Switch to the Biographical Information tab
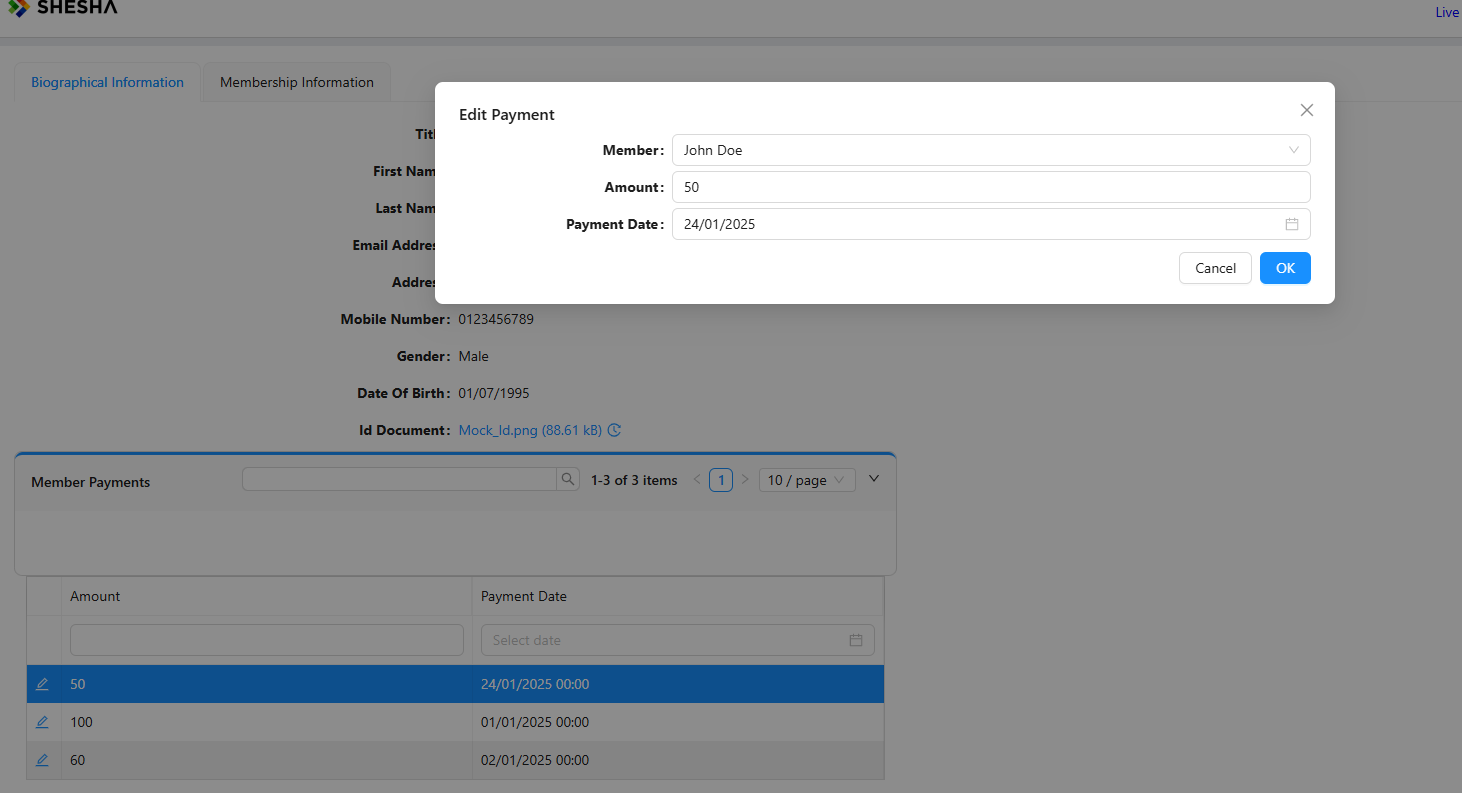This screenshot has height=793, width=1462. pyautogui.click(x=107, y=82)
